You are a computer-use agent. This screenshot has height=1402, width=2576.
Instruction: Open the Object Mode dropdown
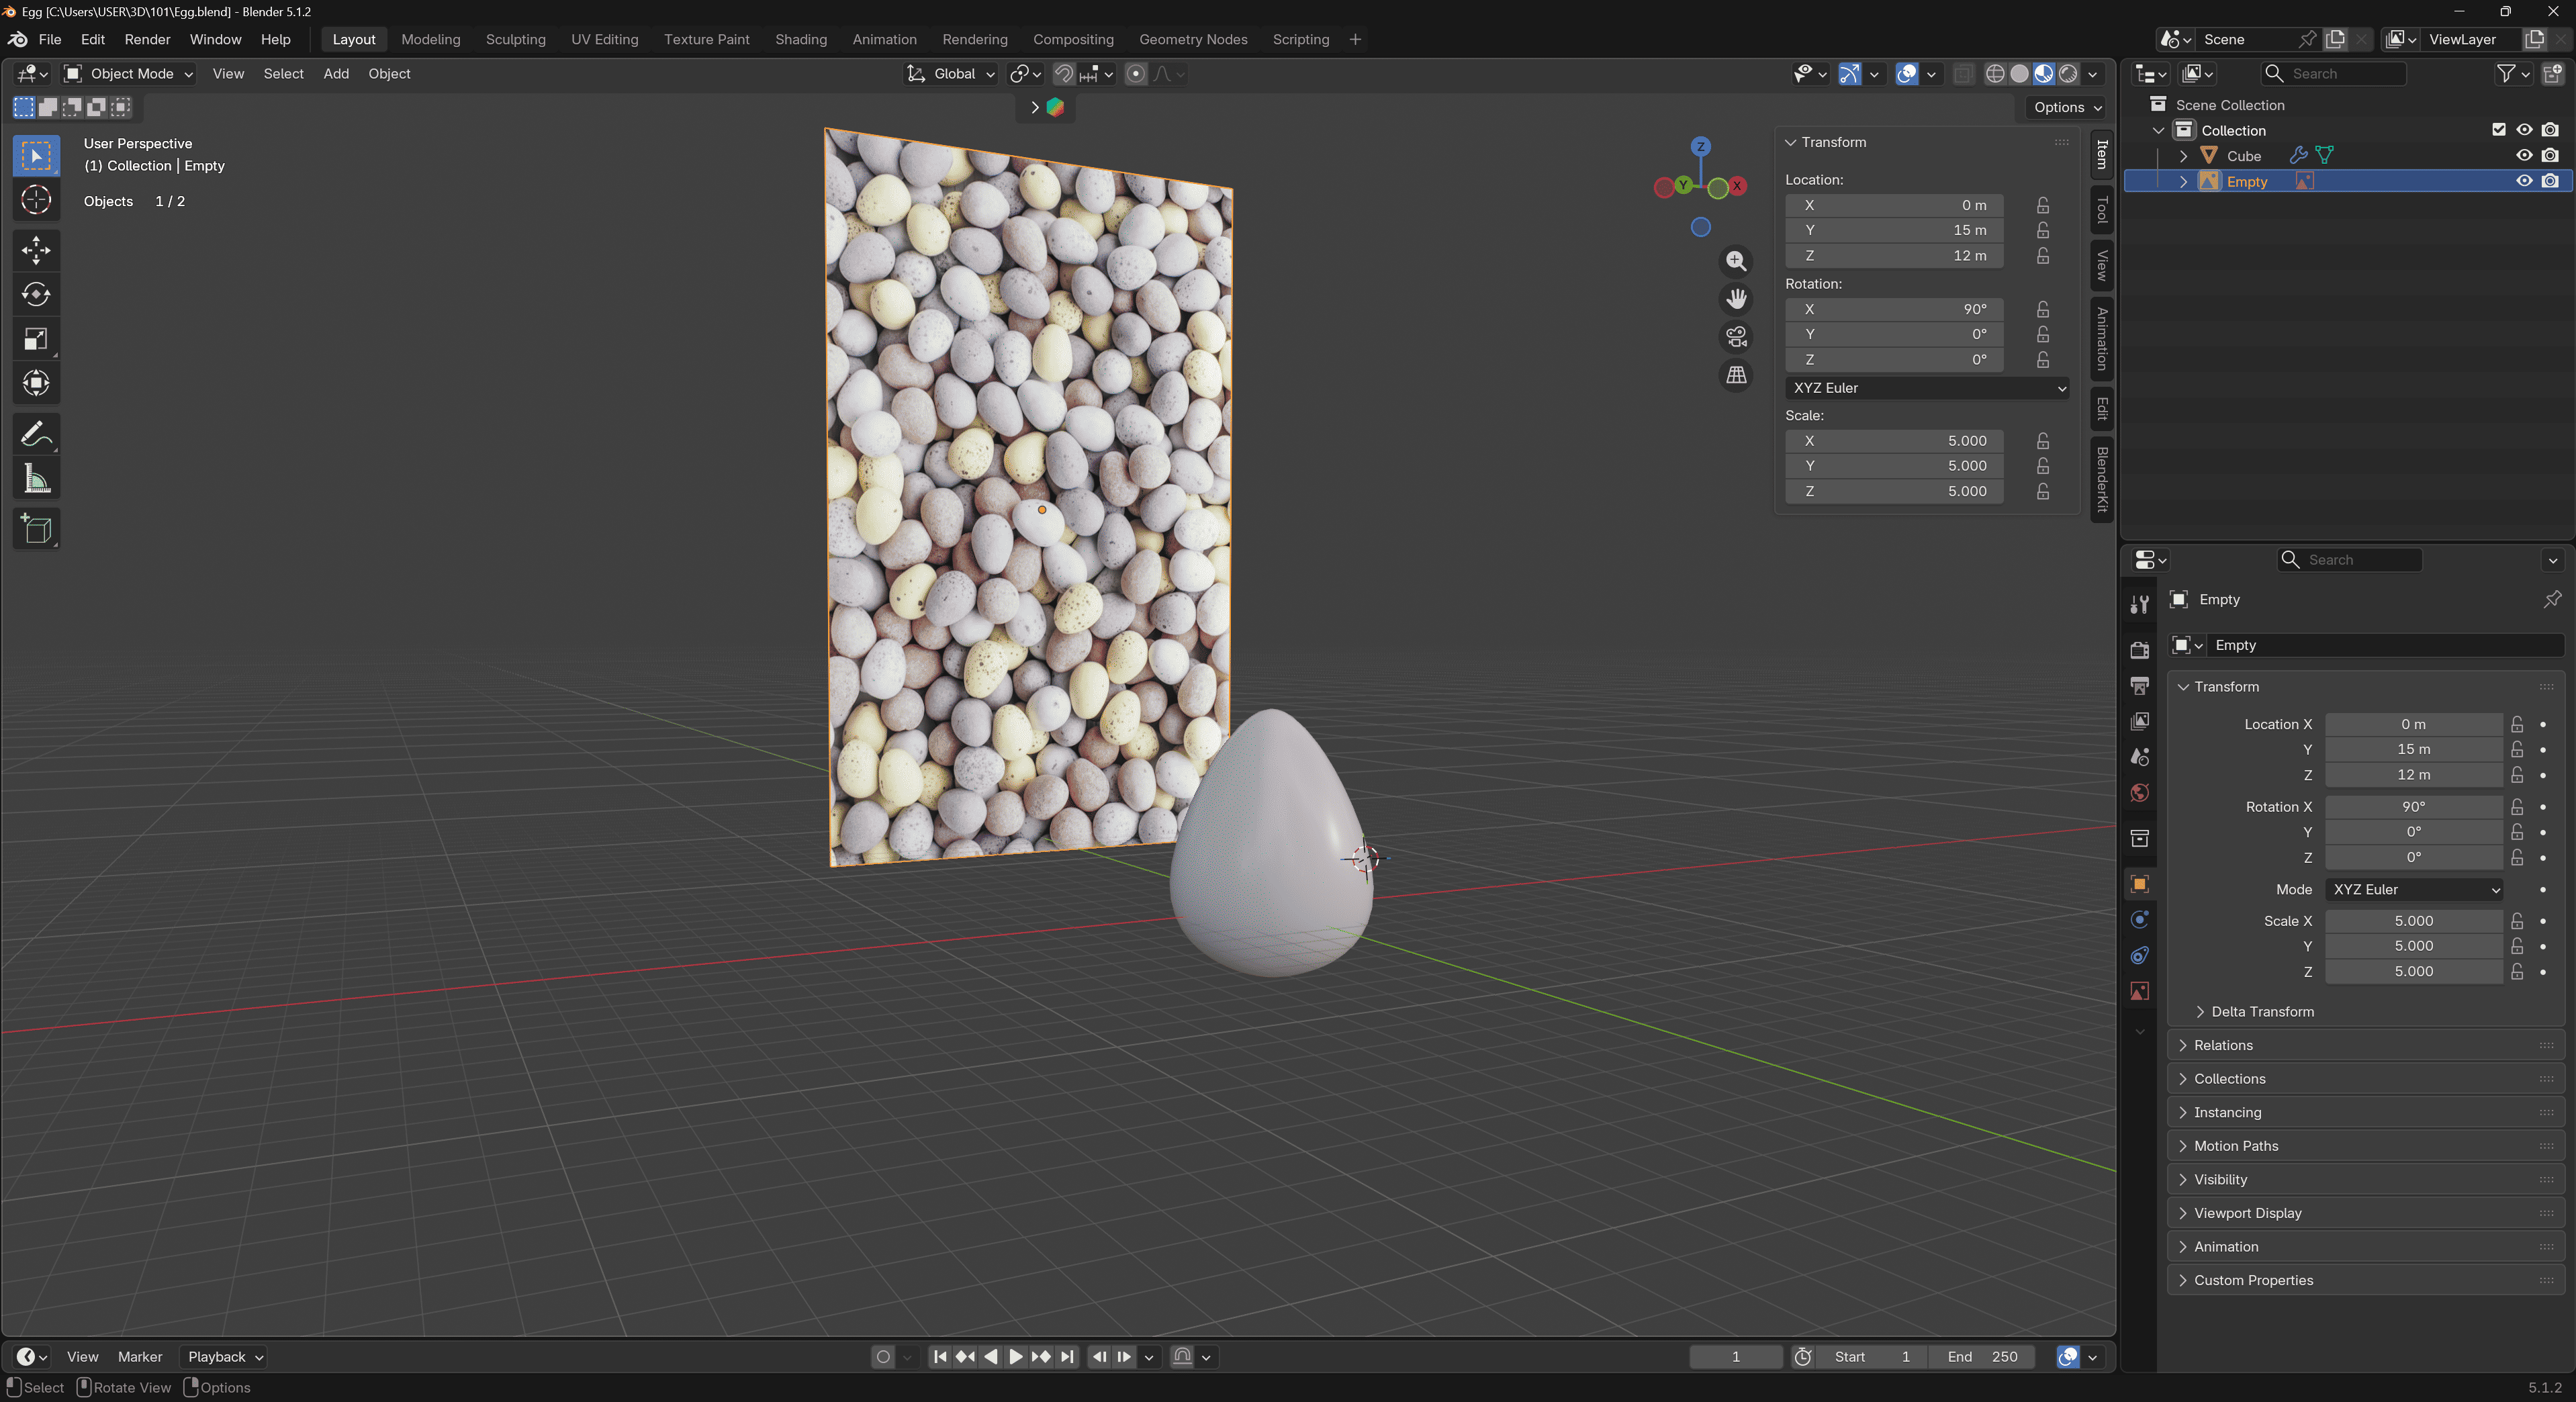coord(128,73)
